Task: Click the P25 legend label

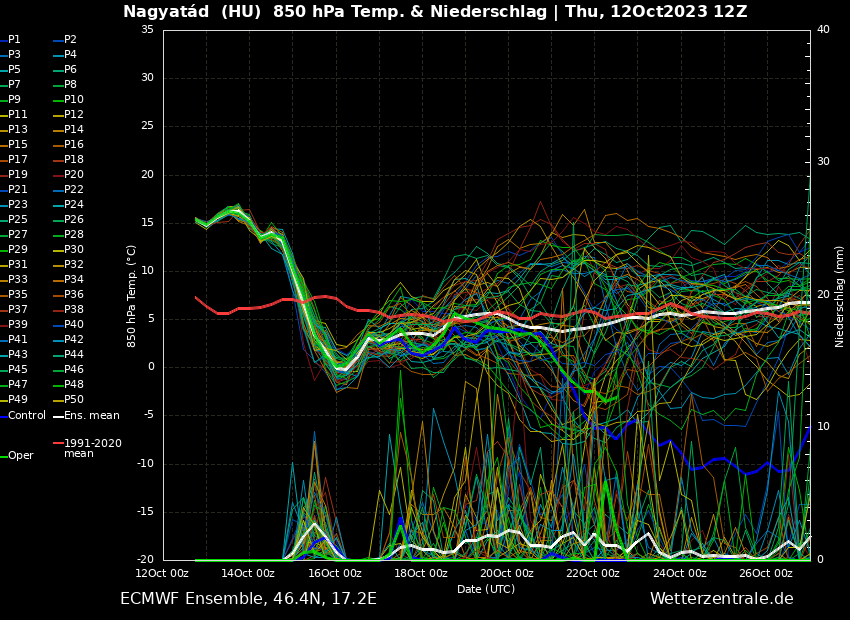Action: (18, 220)
